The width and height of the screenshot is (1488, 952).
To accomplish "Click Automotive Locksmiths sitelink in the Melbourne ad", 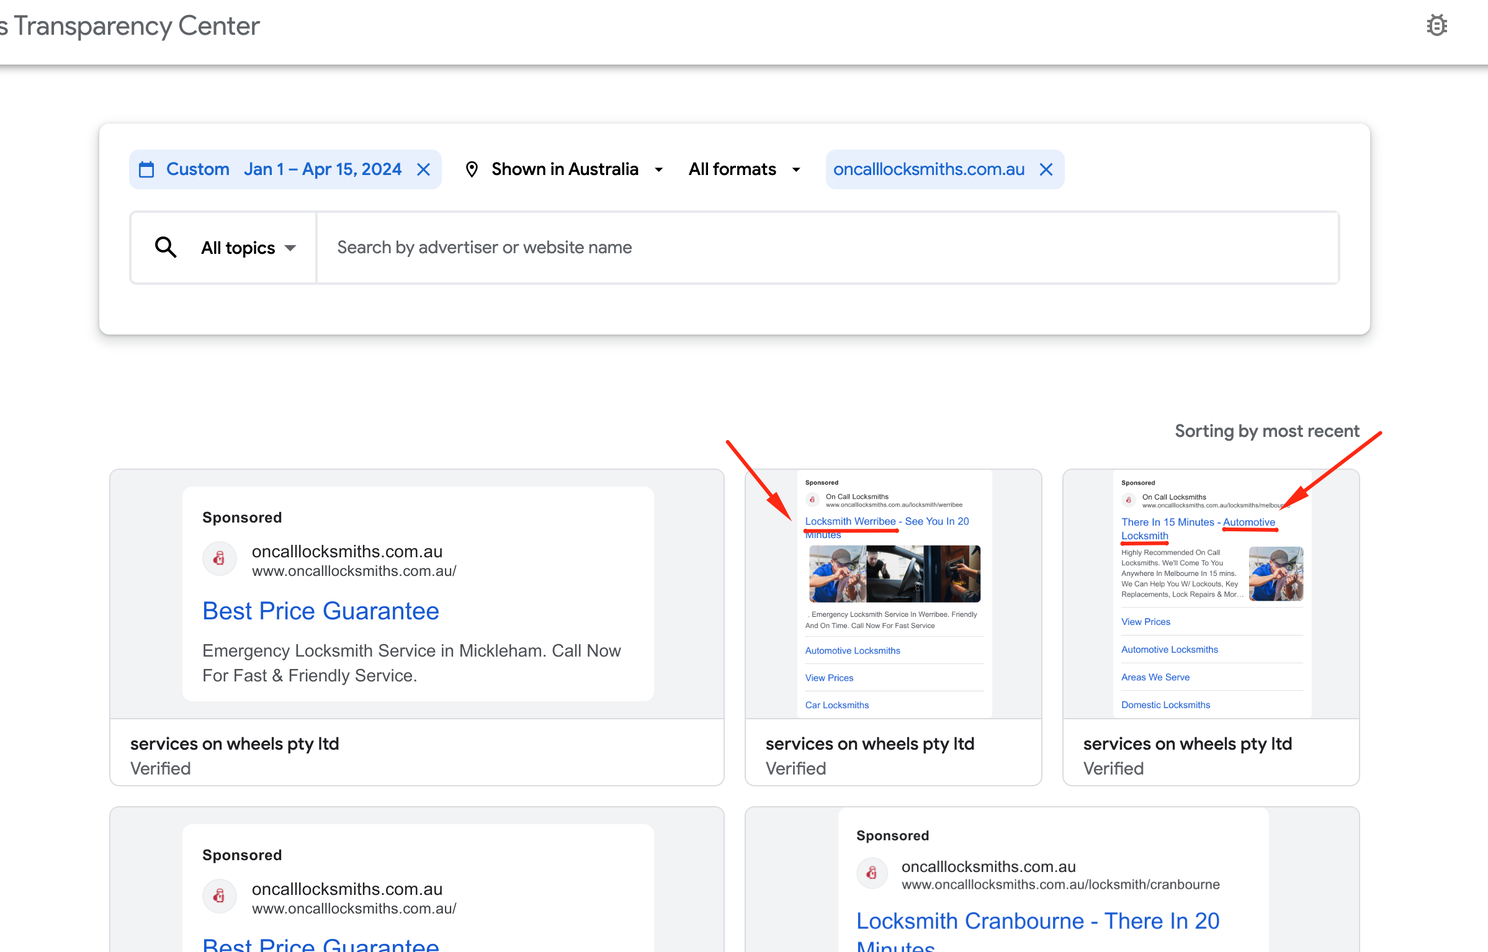I will (x=1170, y=650).
